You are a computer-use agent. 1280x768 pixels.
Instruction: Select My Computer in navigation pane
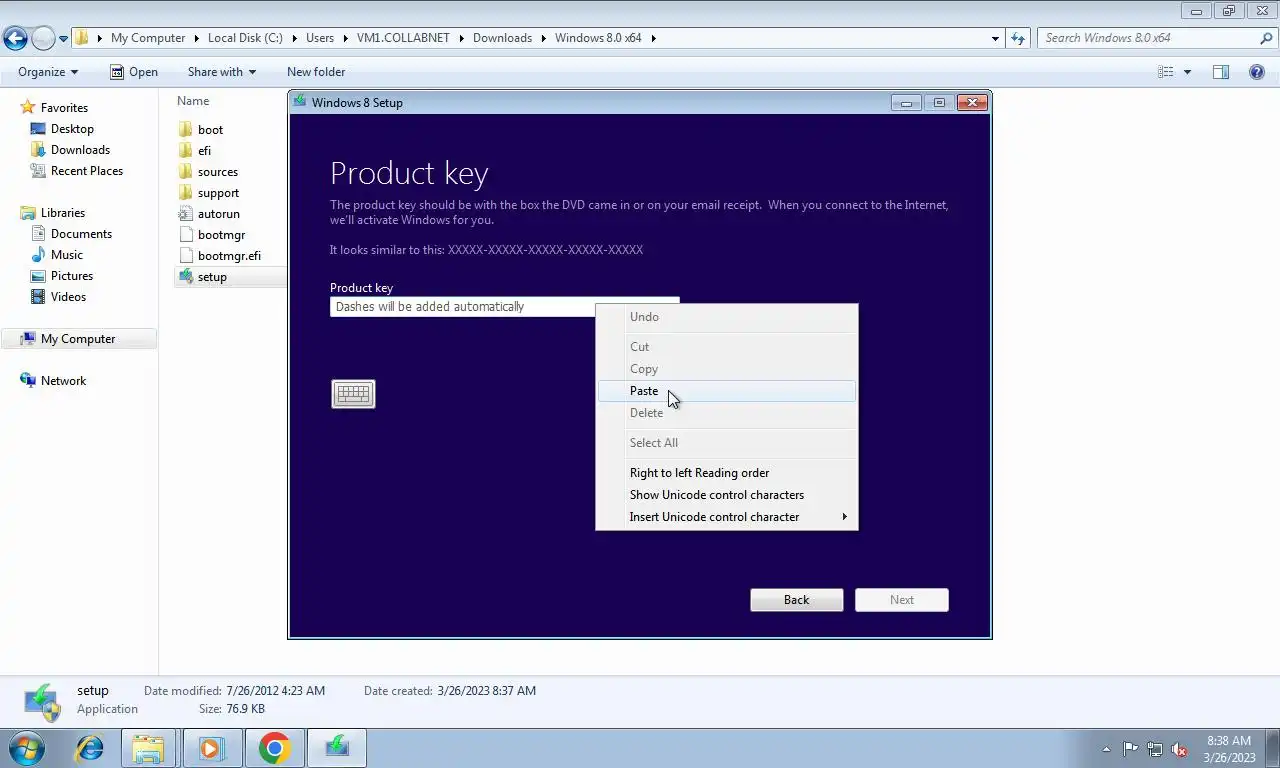coord(78,339)
